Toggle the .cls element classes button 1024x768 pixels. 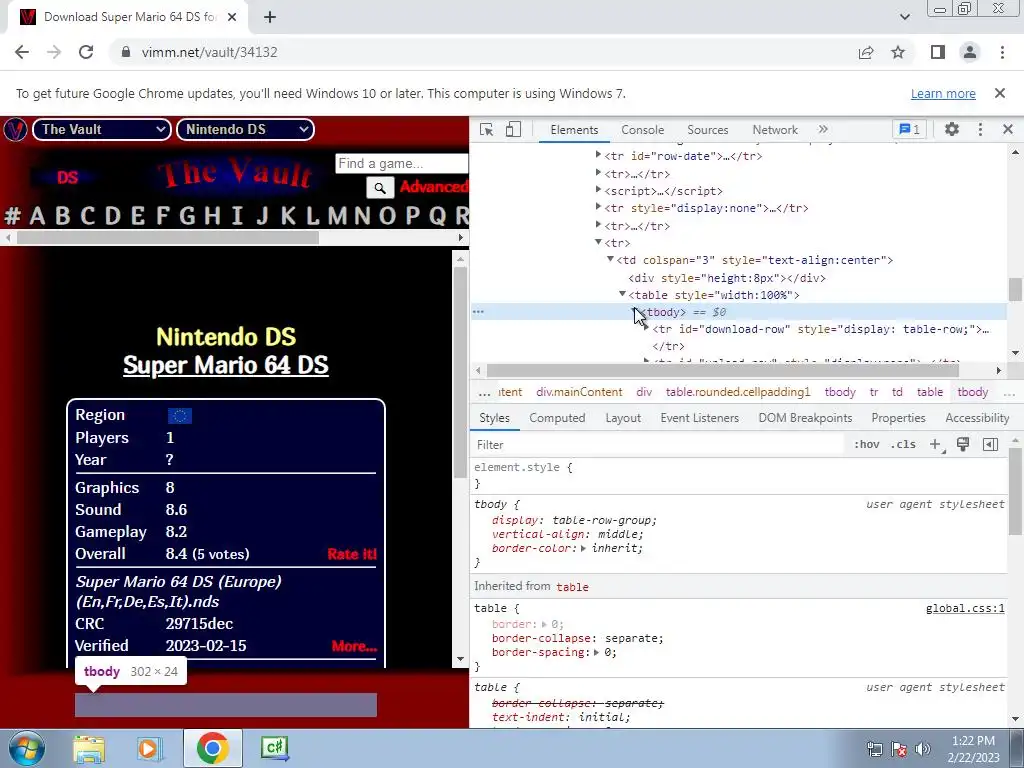[903, 445]
